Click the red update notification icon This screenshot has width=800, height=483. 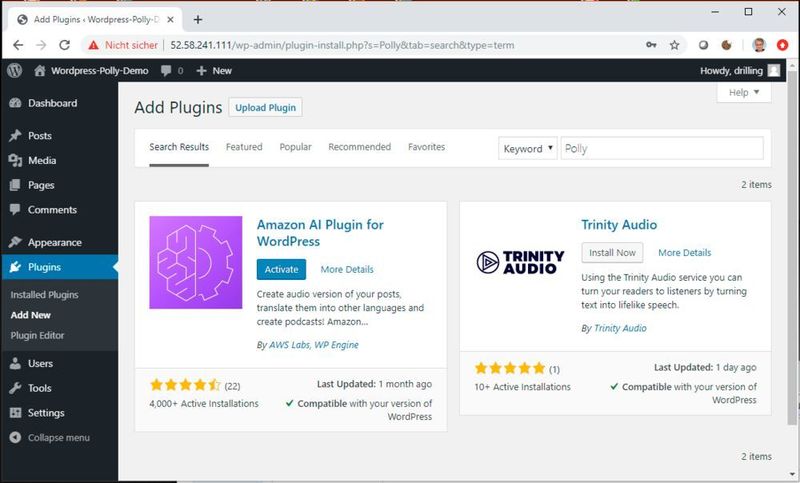coord(783,45)
